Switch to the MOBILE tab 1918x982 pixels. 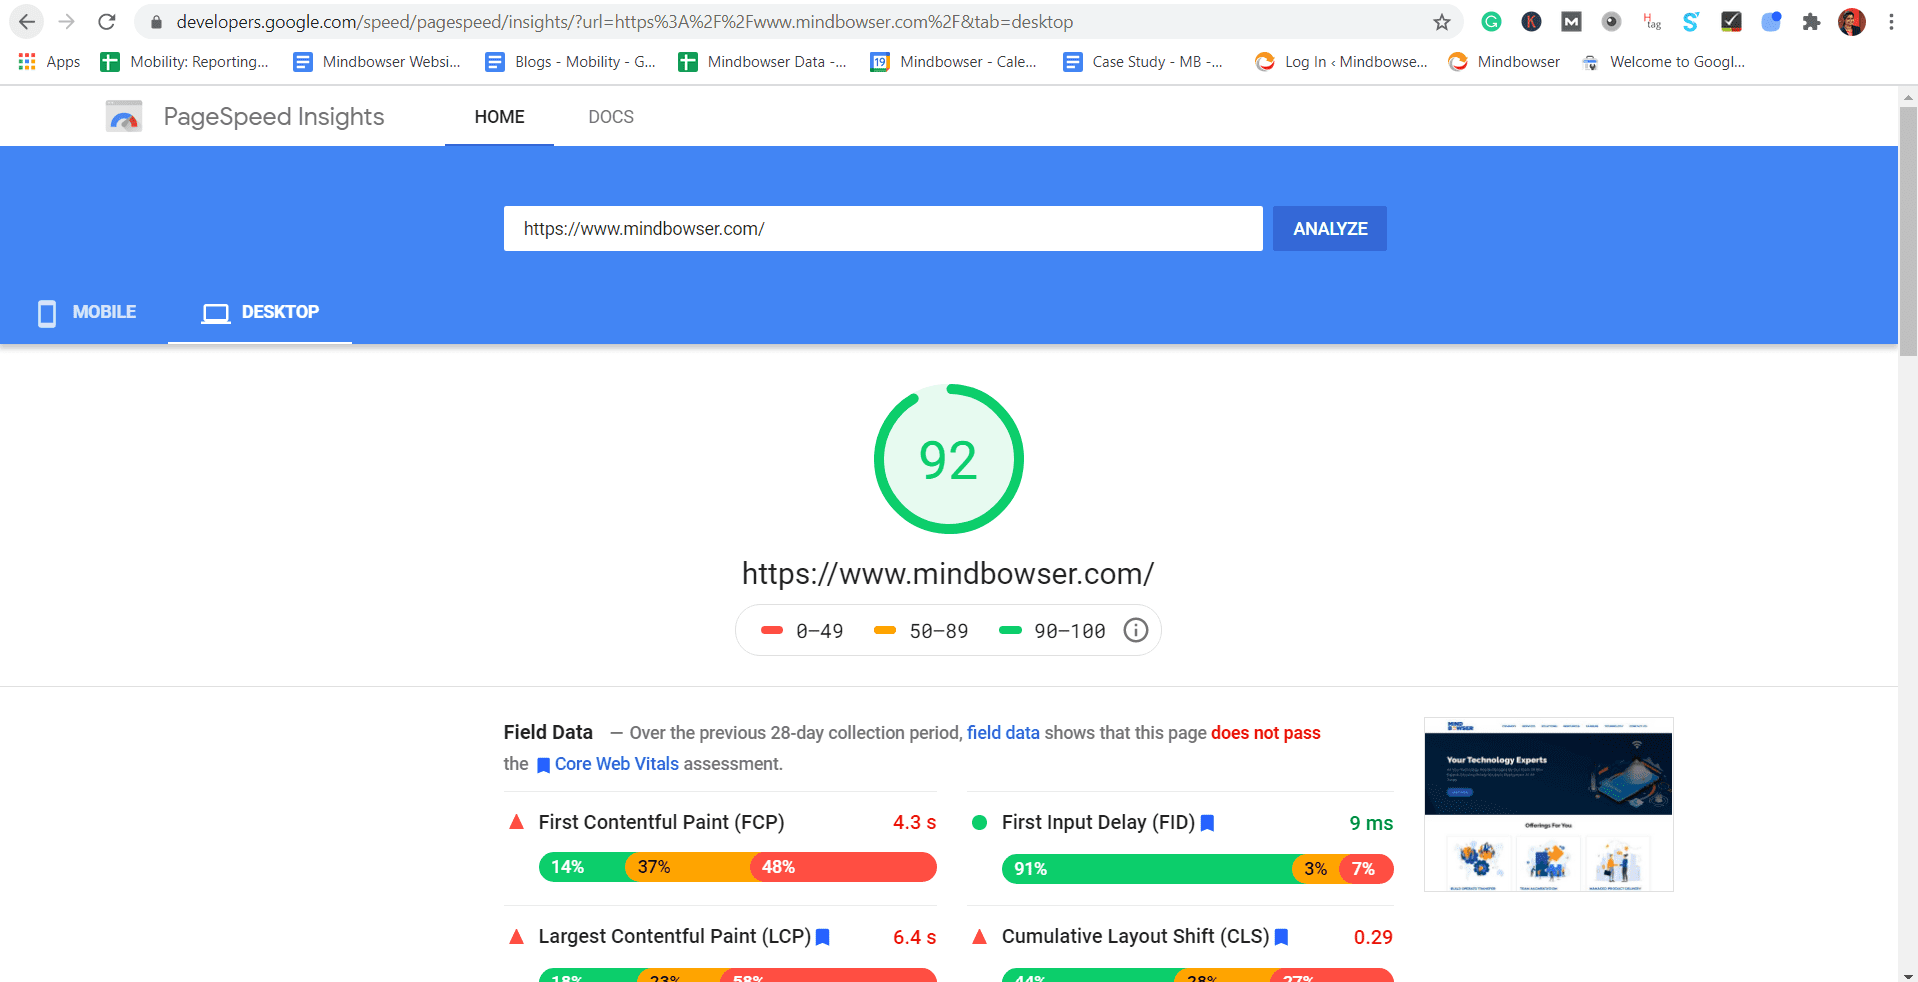(105, 312)
